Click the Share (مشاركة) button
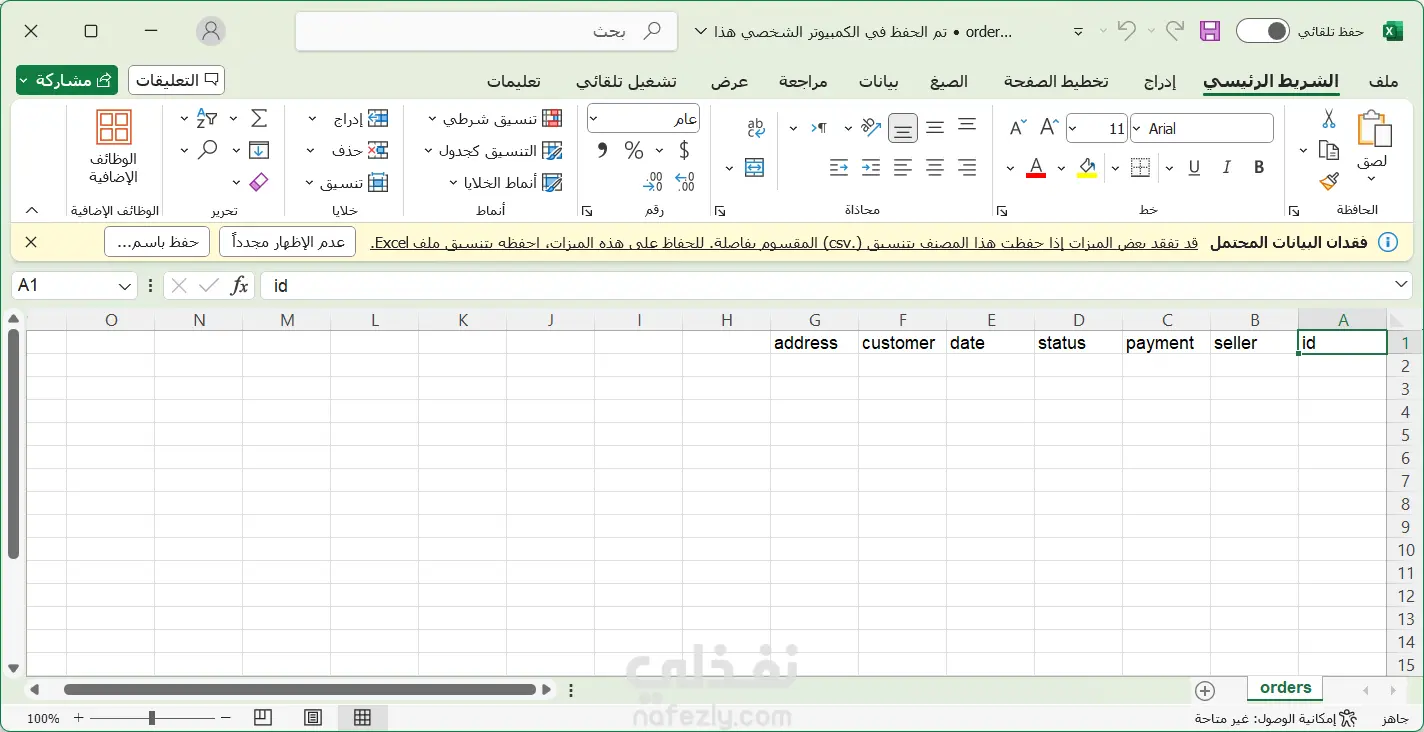 [67, 80]
